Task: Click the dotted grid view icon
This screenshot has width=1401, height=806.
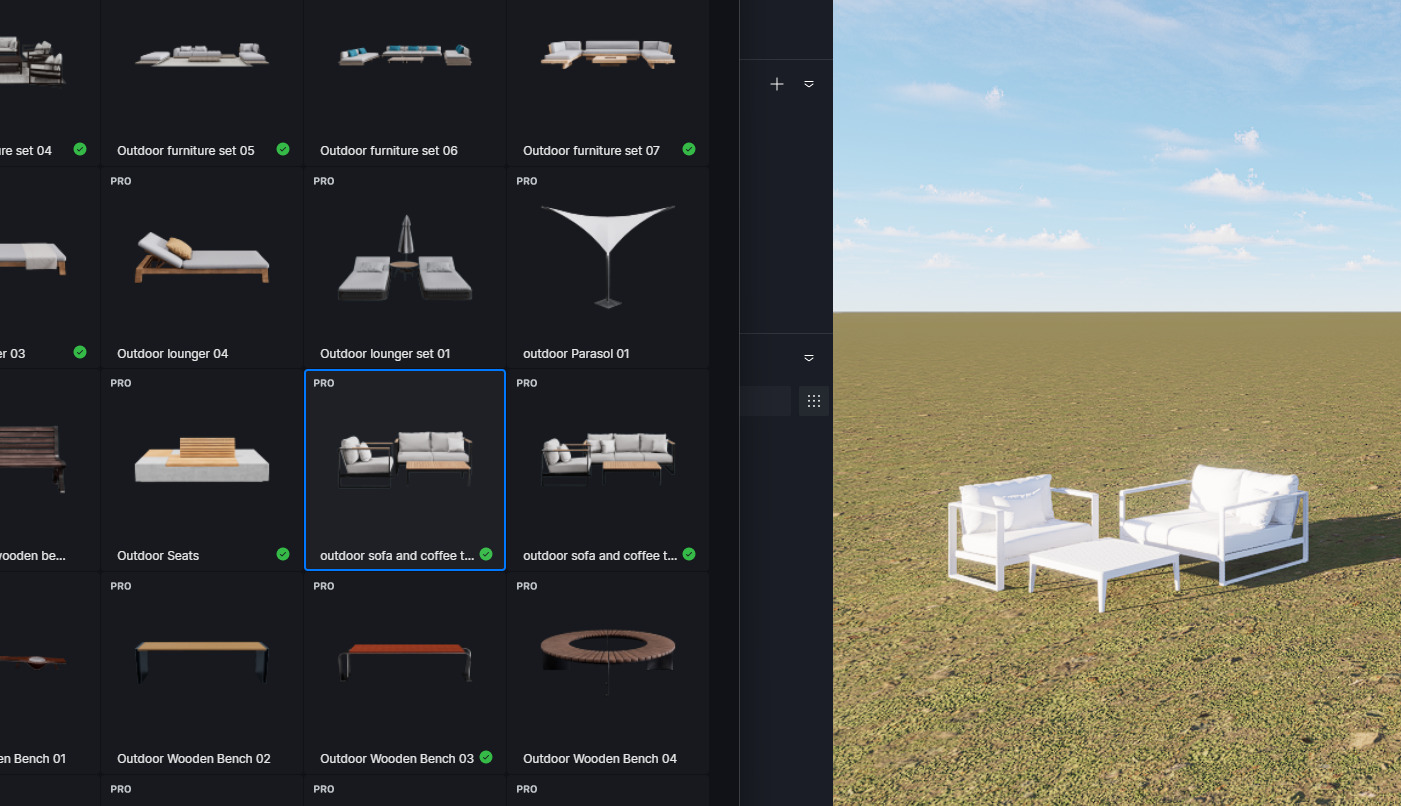Action: pos(813,401)
